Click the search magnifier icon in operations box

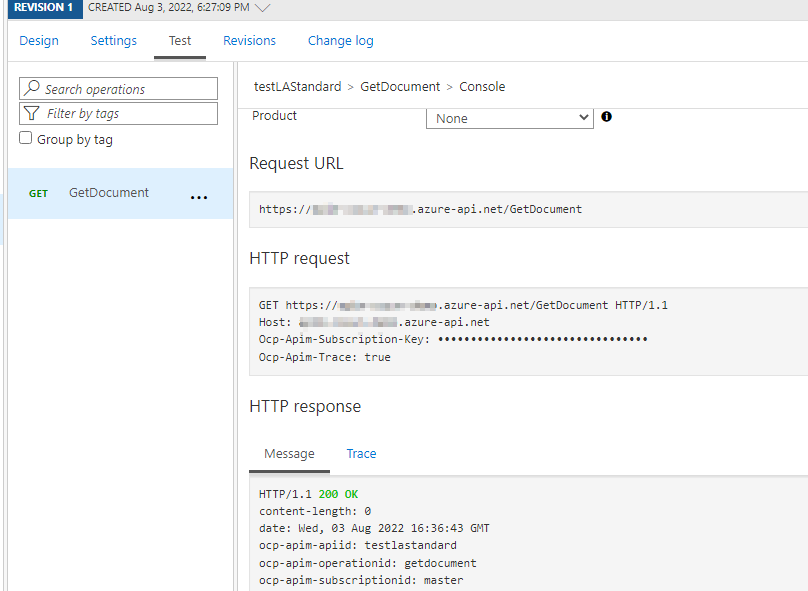(x=32, y=89)
